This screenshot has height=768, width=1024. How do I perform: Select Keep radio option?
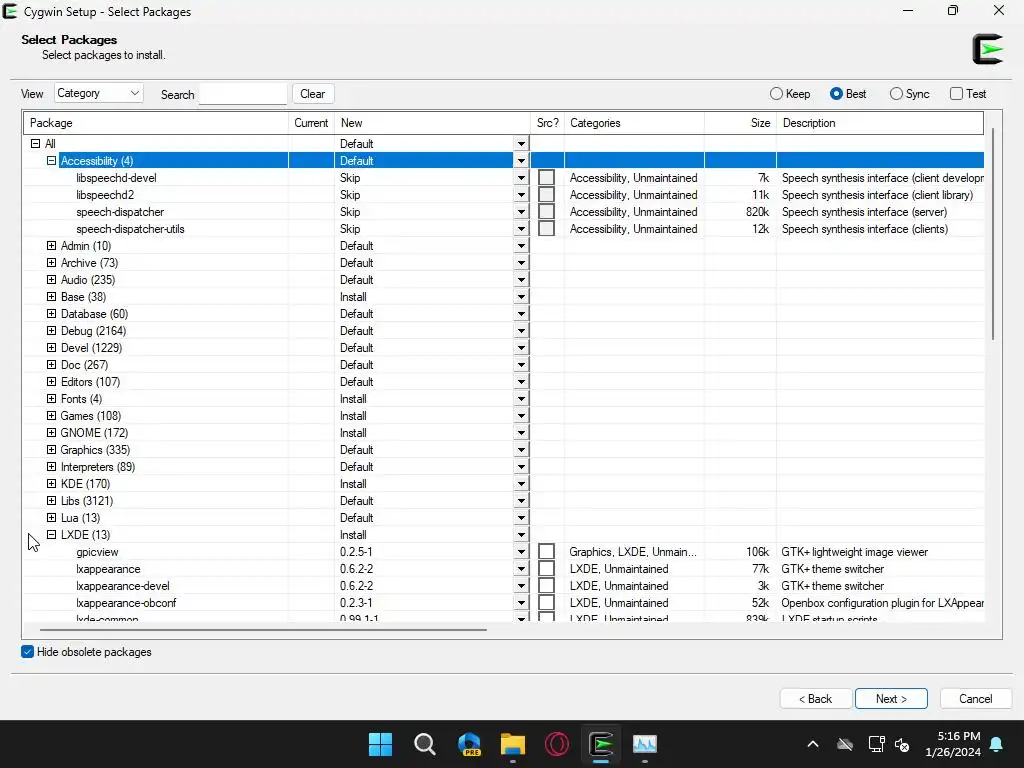pos(790,94)
